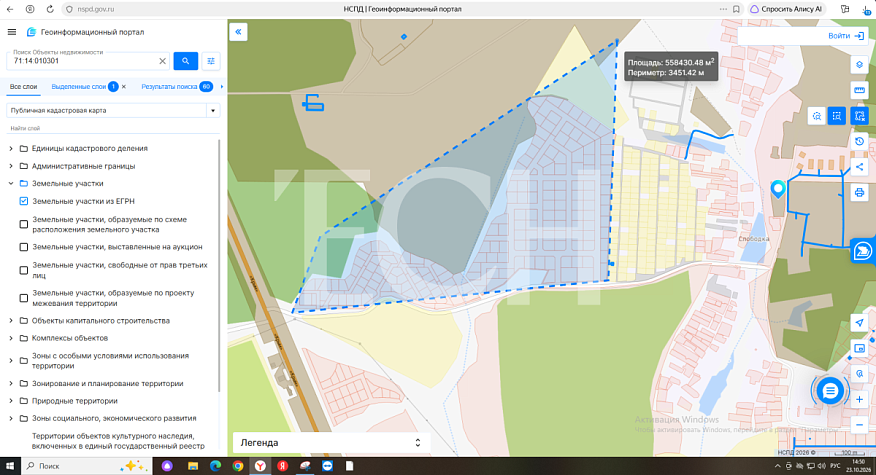Click the blue location marker on map

(x=778, y=189)
